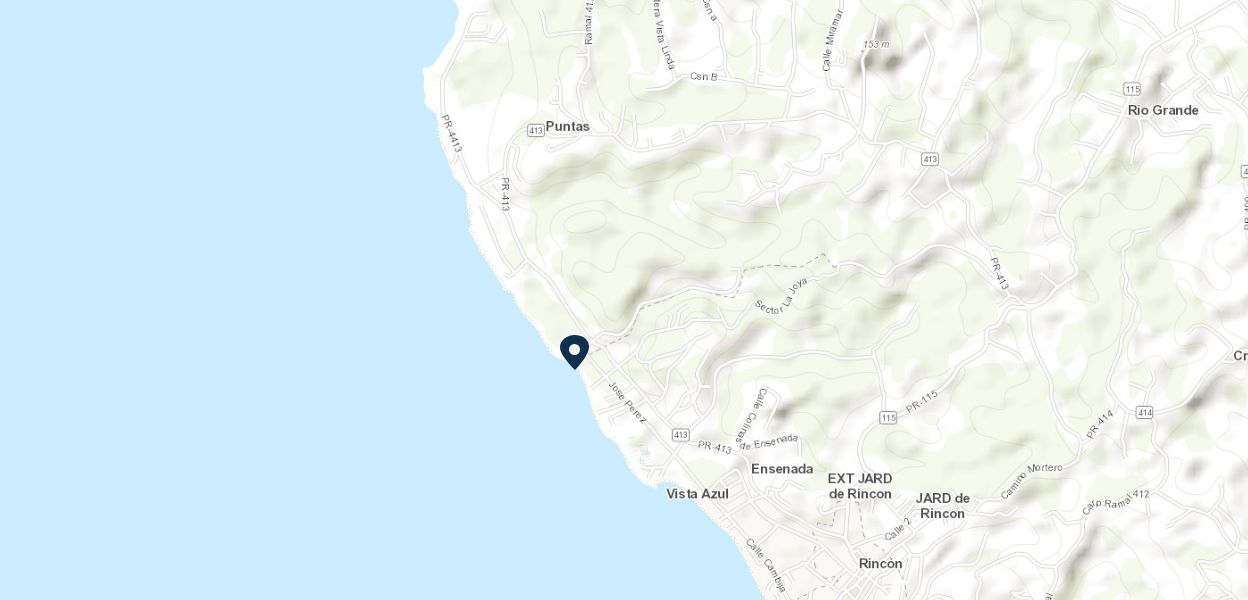
Task: Select the Puntas place label
Action: tap(568, 127)
